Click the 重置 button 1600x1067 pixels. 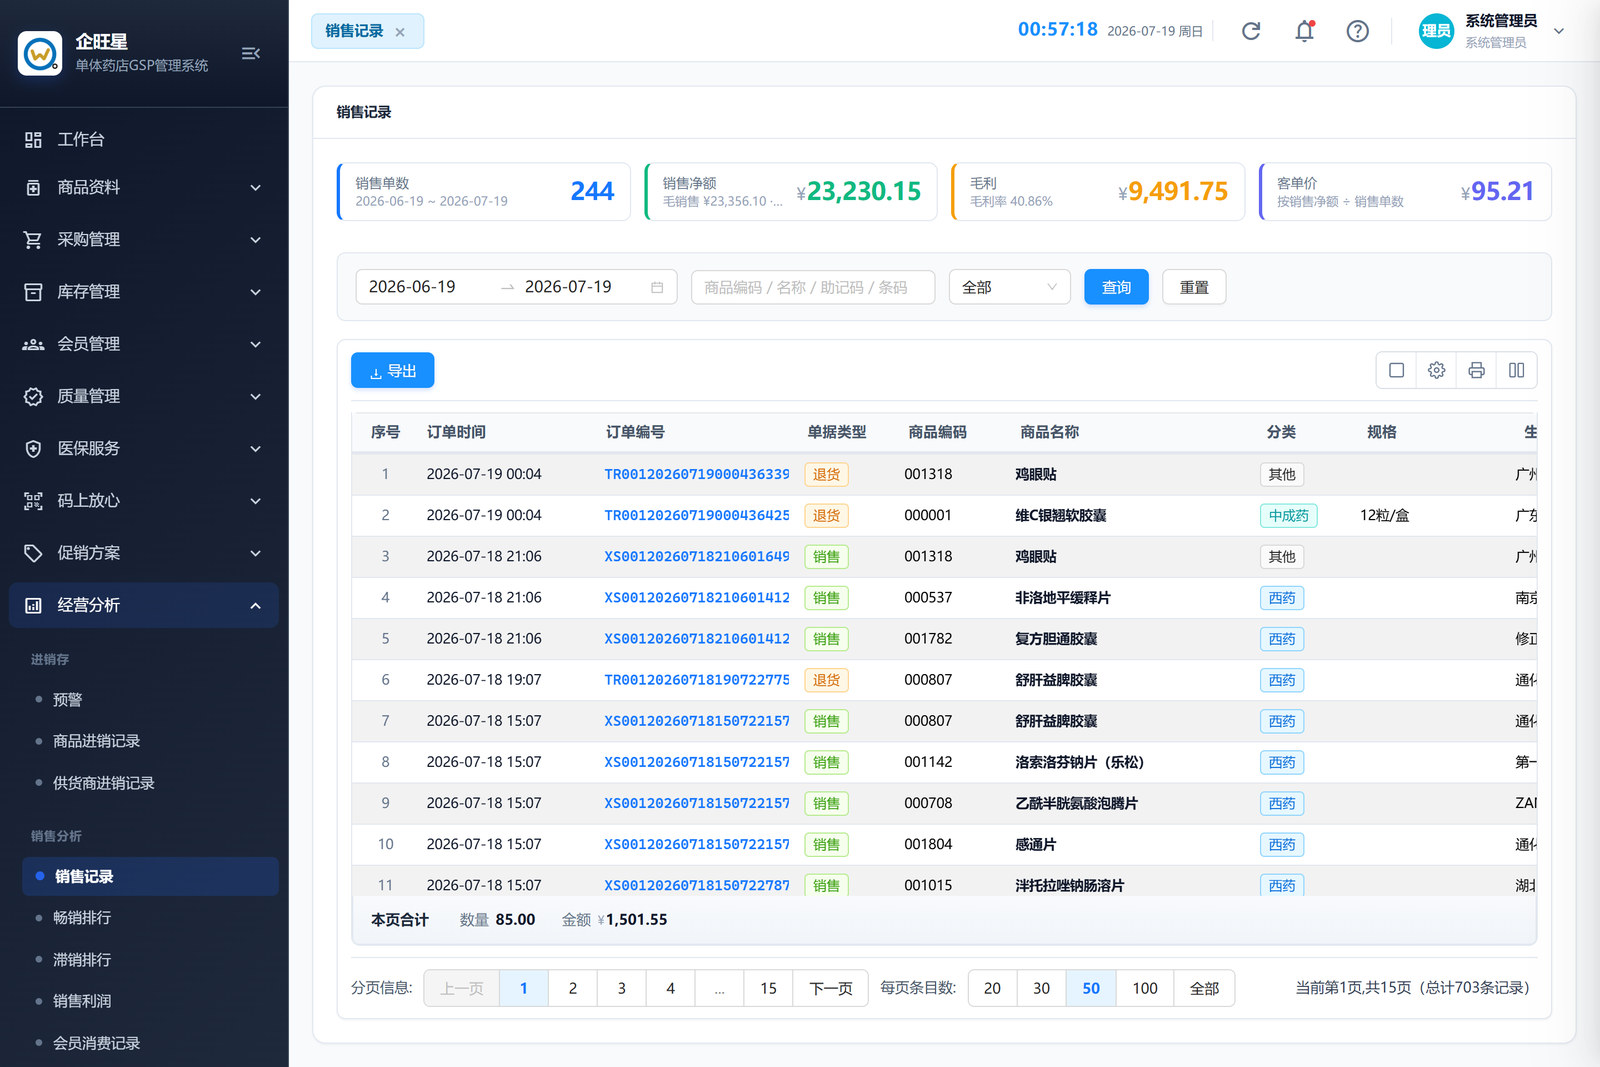click(x=1194, y=287)
